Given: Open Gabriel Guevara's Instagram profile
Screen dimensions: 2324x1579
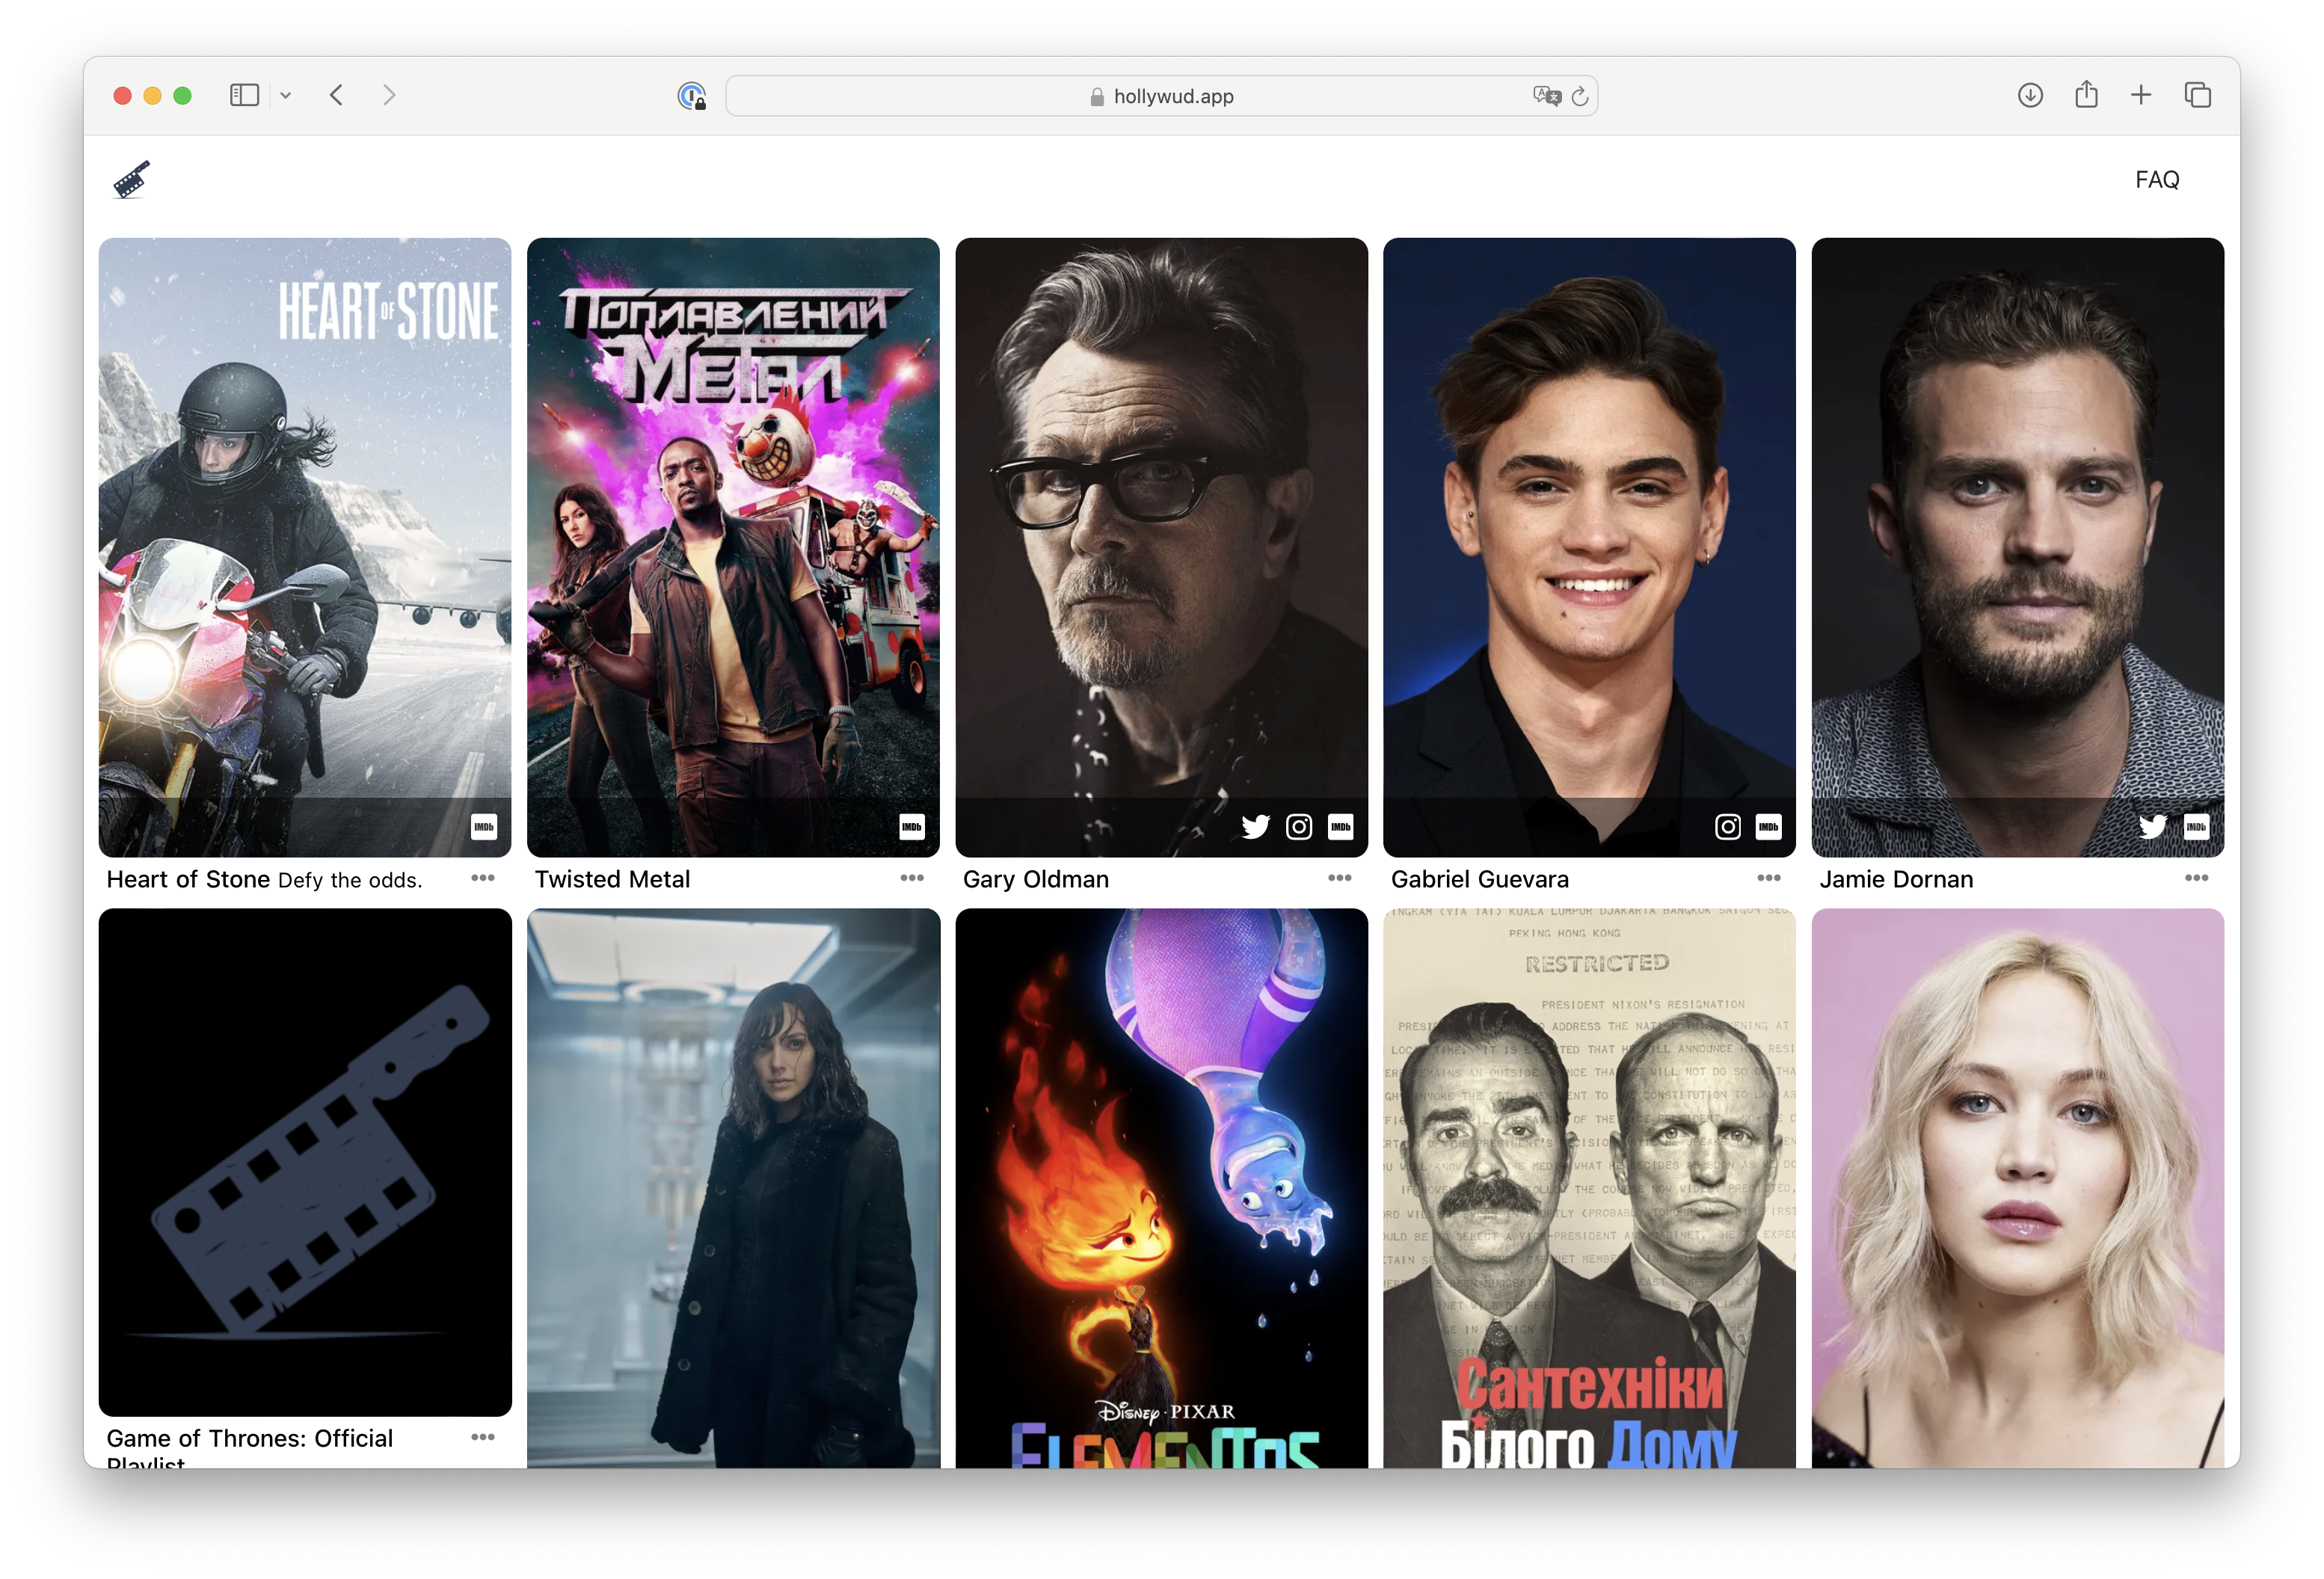Looking at the screenshot, I should 1727,827.
